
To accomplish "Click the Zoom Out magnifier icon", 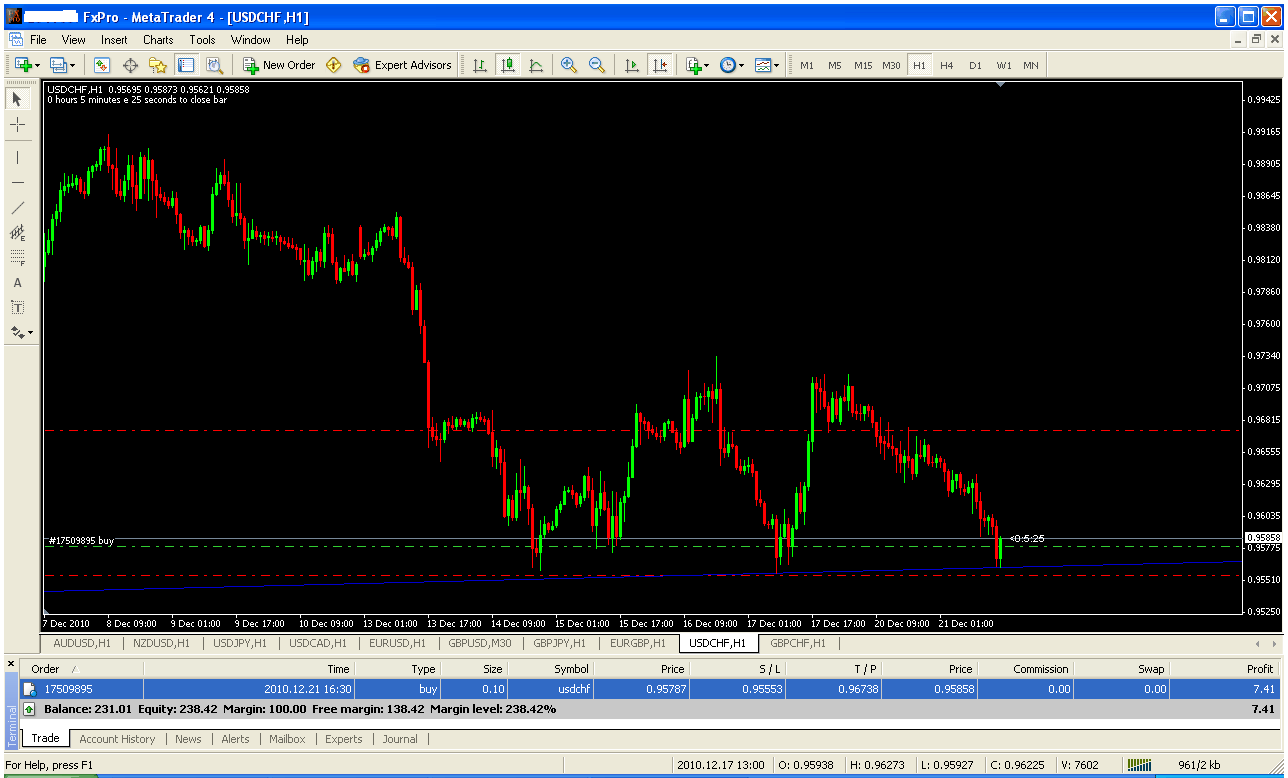I will click(597, 65).
